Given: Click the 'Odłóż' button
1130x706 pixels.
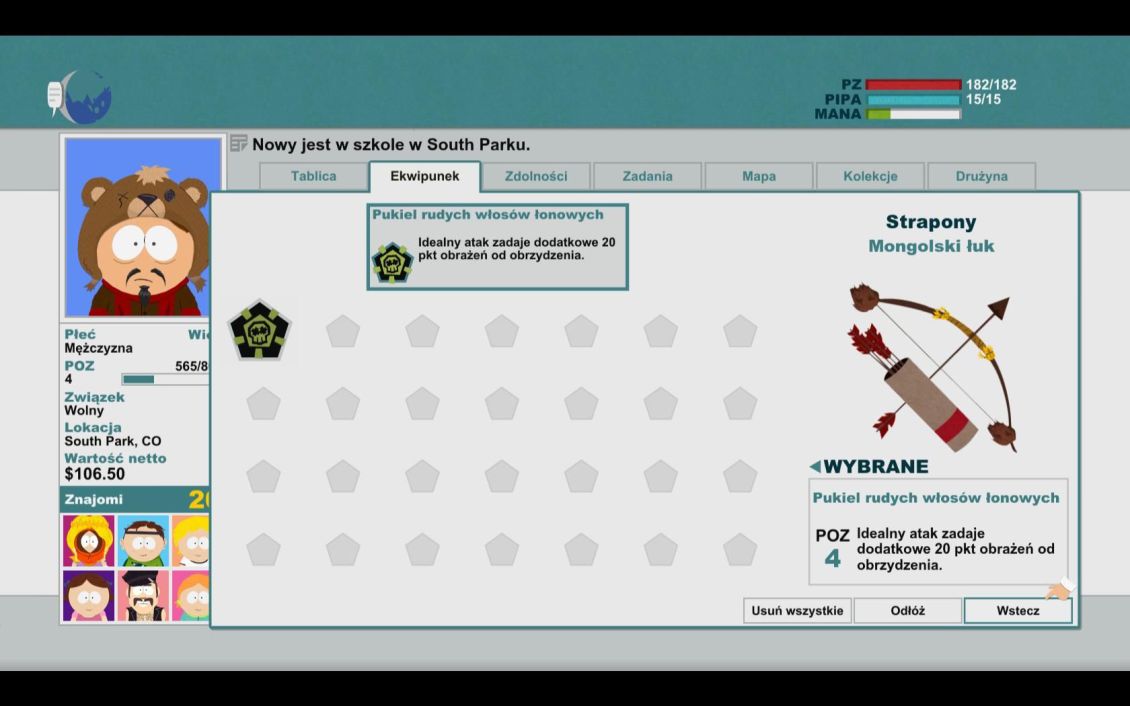Looking at the screenshot, I should (907, 611).
